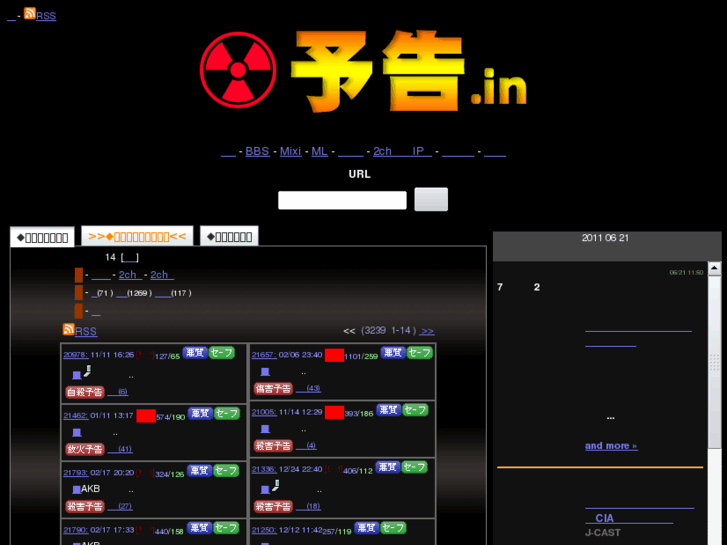727x545 pixels.
Task: Open post number 21462
Action: coord(76,416)
